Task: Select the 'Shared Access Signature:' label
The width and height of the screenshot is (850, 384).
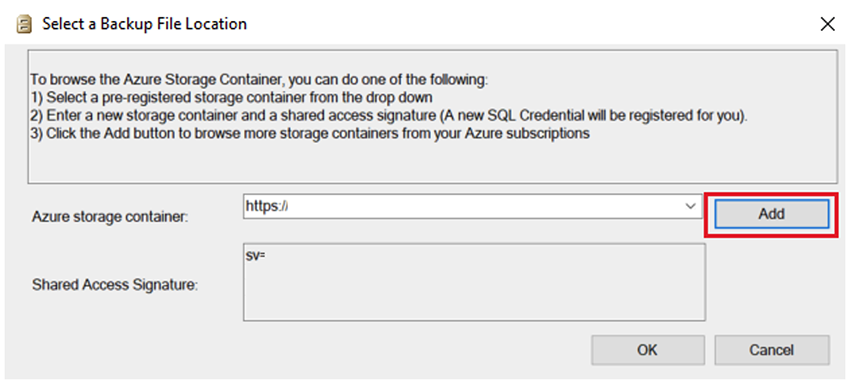Action: pyautogui.click(x=115, y=285)
